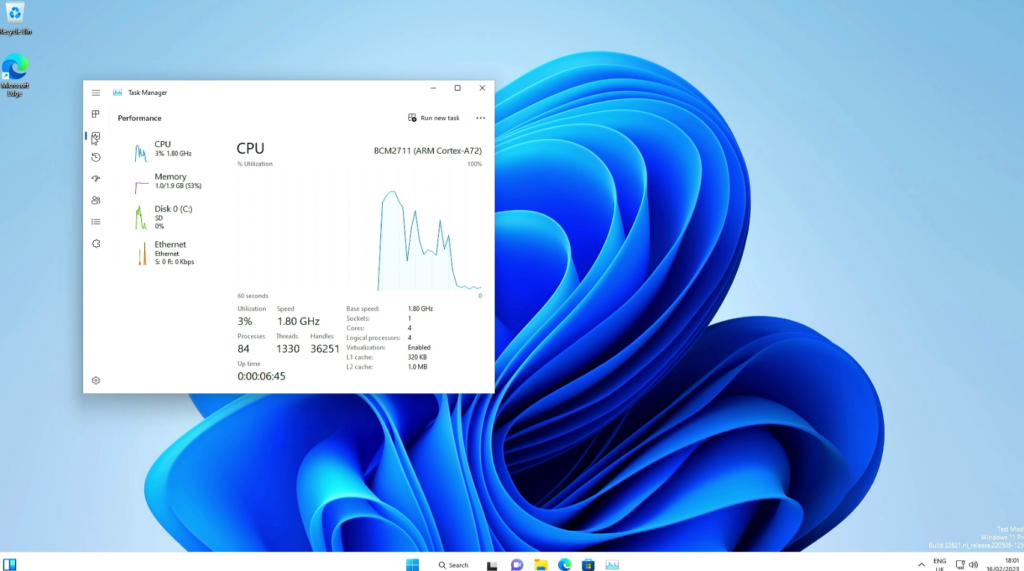Image resolution: width=1024 pixels, height=571 pixels.
Task: Open the more options ellipsis menu
Action: click(481, 118)
